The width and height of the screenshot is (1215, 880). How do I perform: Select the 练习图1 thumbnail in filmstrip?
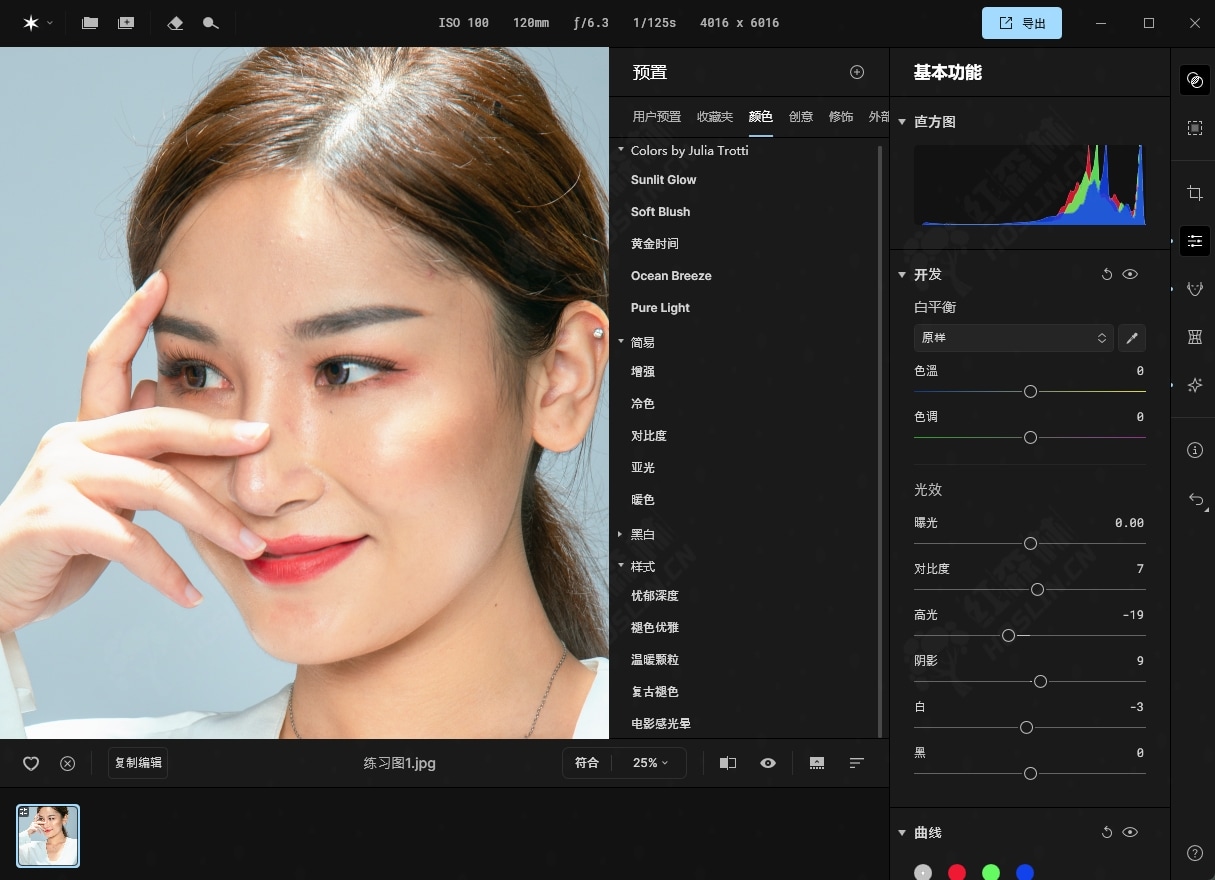tap(48, 835)
